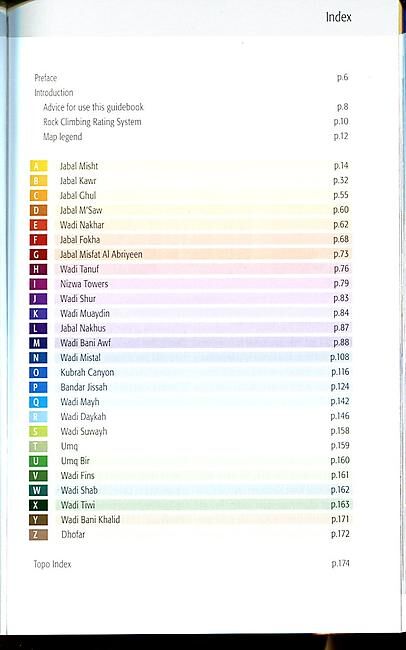Click the letter P section marker
Viewport: 406px width, 650px height.
coord(39,387)
